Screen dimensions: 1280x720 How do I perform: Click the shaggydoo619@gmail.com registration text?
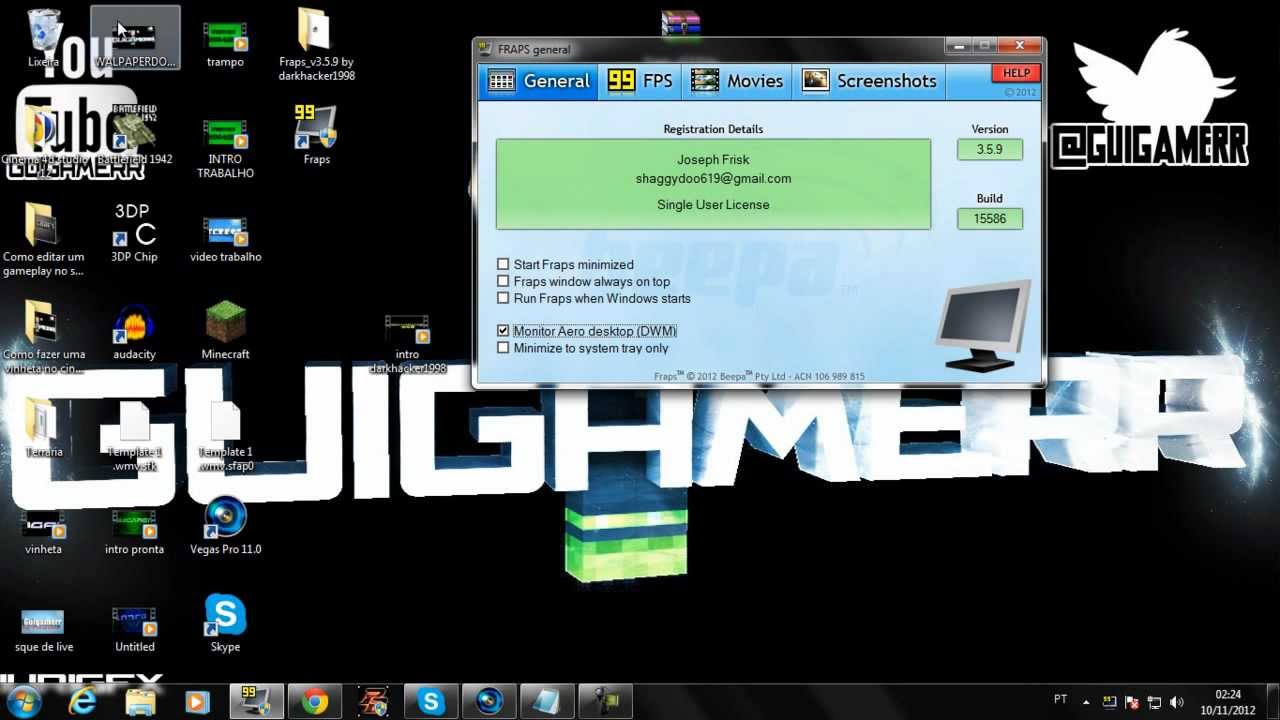tap(713, 179)
